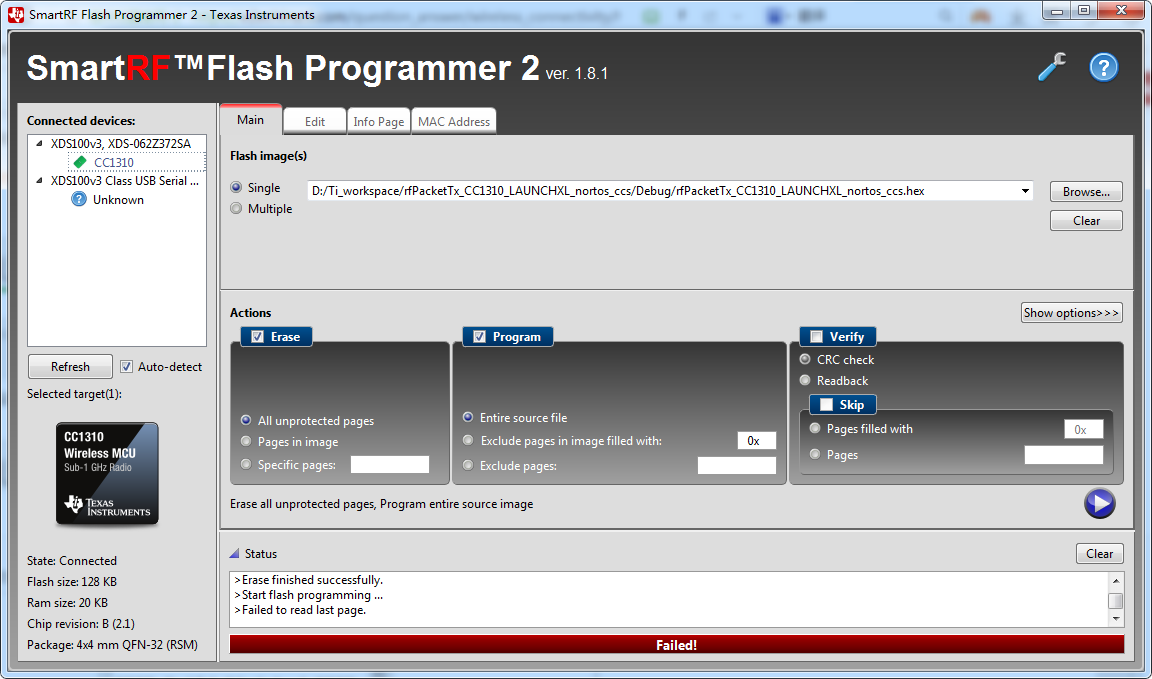Select CRC check verify option

805,359
